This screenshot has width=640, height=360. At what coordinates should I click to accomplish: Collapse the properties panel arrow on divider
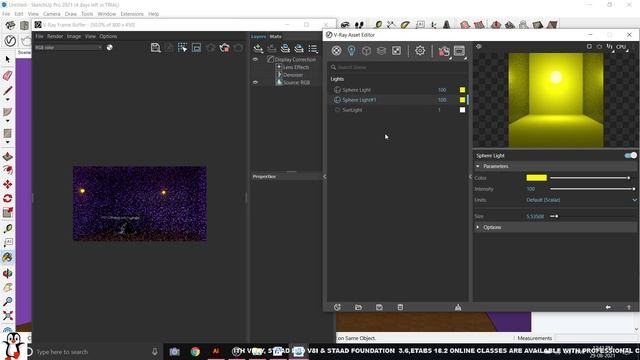coord(470,177)
